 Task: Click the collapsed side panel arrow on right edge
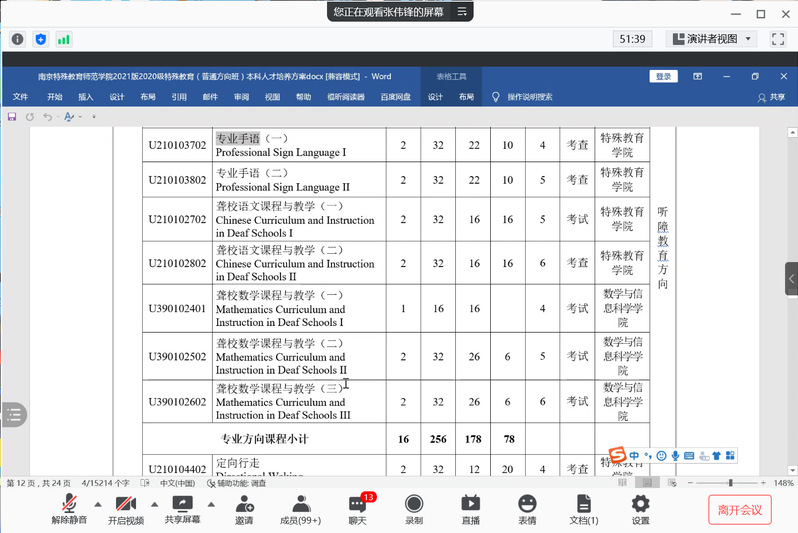click(x=791, y=278)
